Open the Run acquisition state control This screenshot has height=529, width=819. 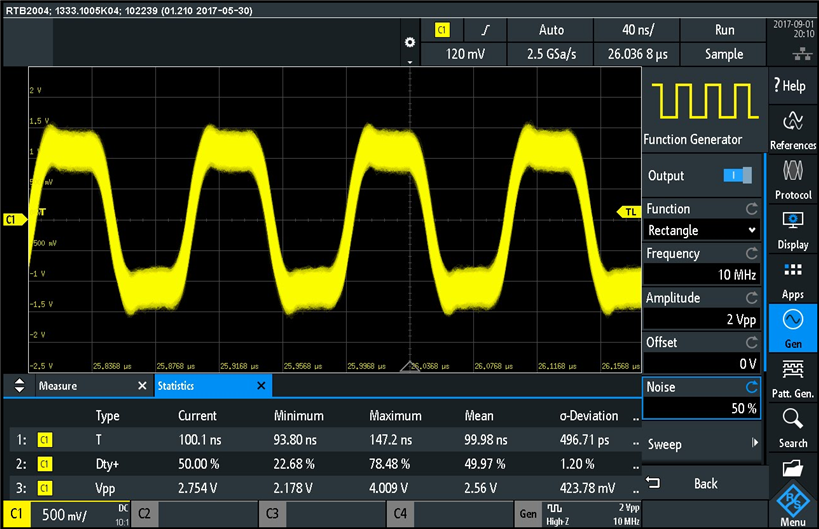[723, 31]
